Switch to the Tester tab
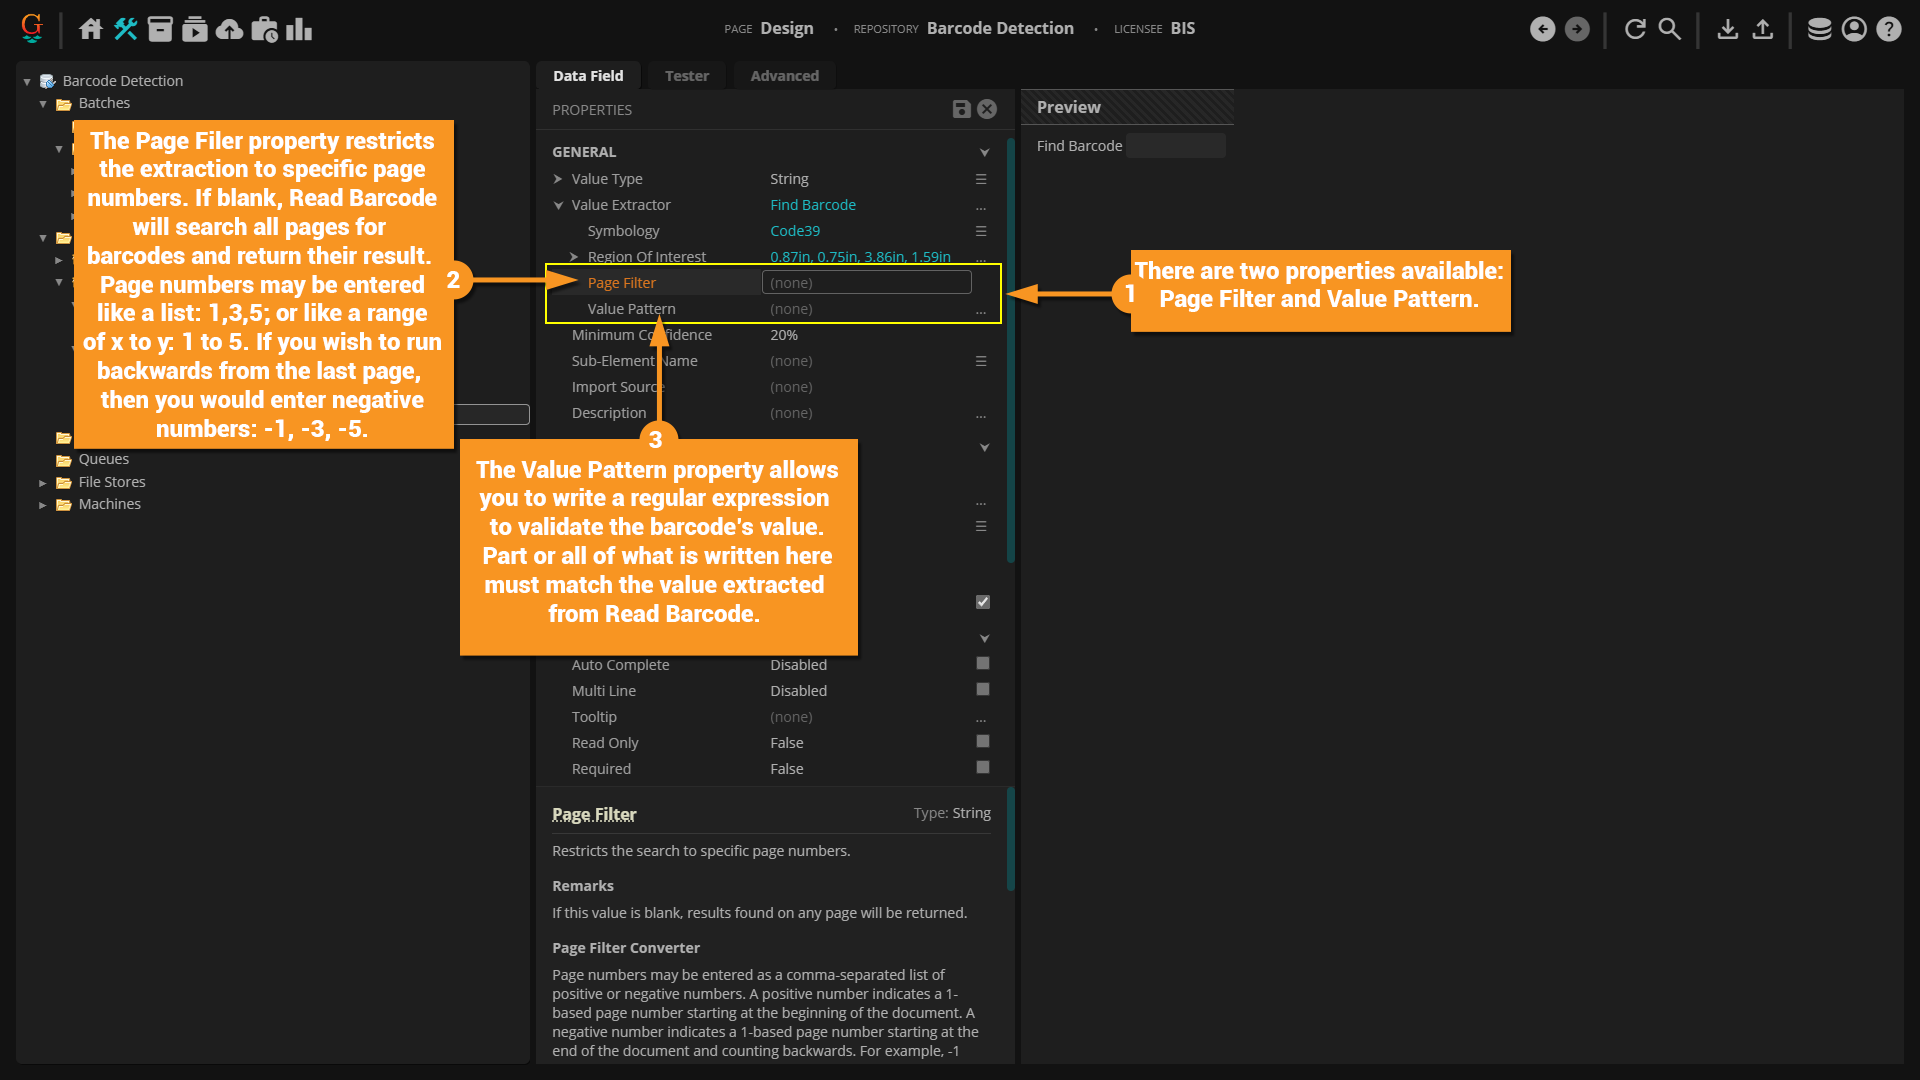Image resolution: width=1920 pixels, height=1080 pixels. point(686,76)
